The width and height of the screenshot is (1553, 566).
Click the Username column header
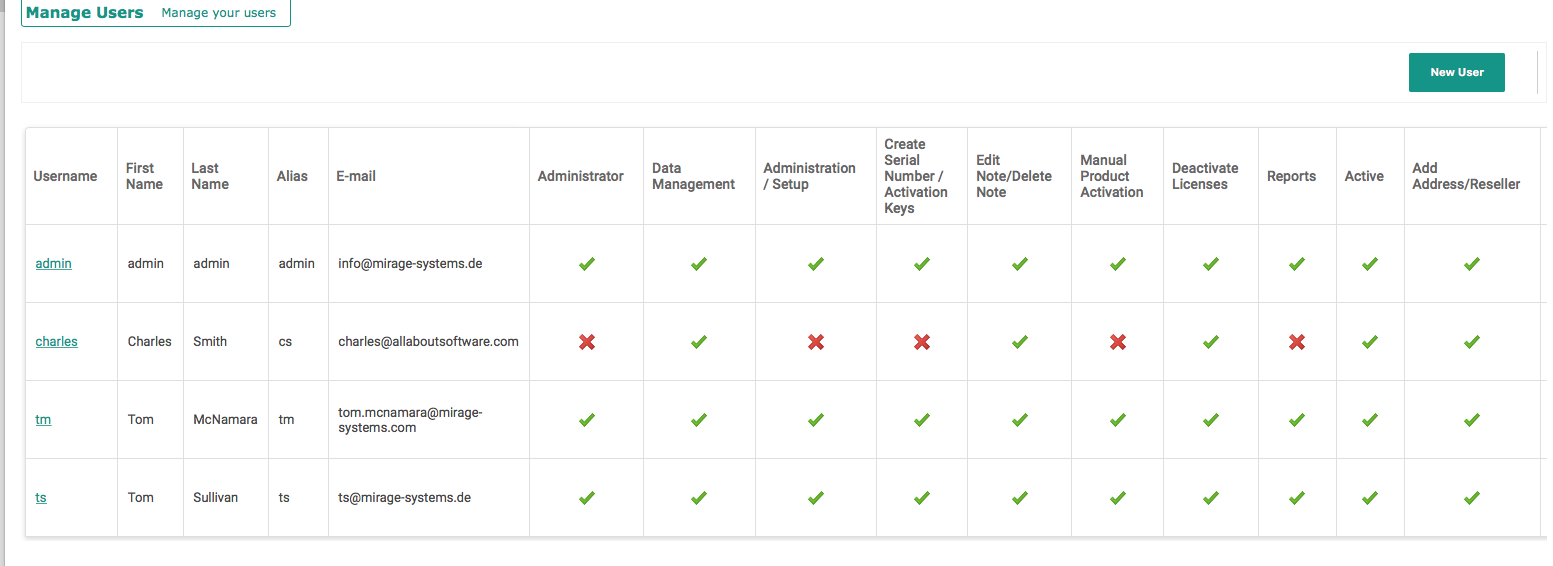65,176
